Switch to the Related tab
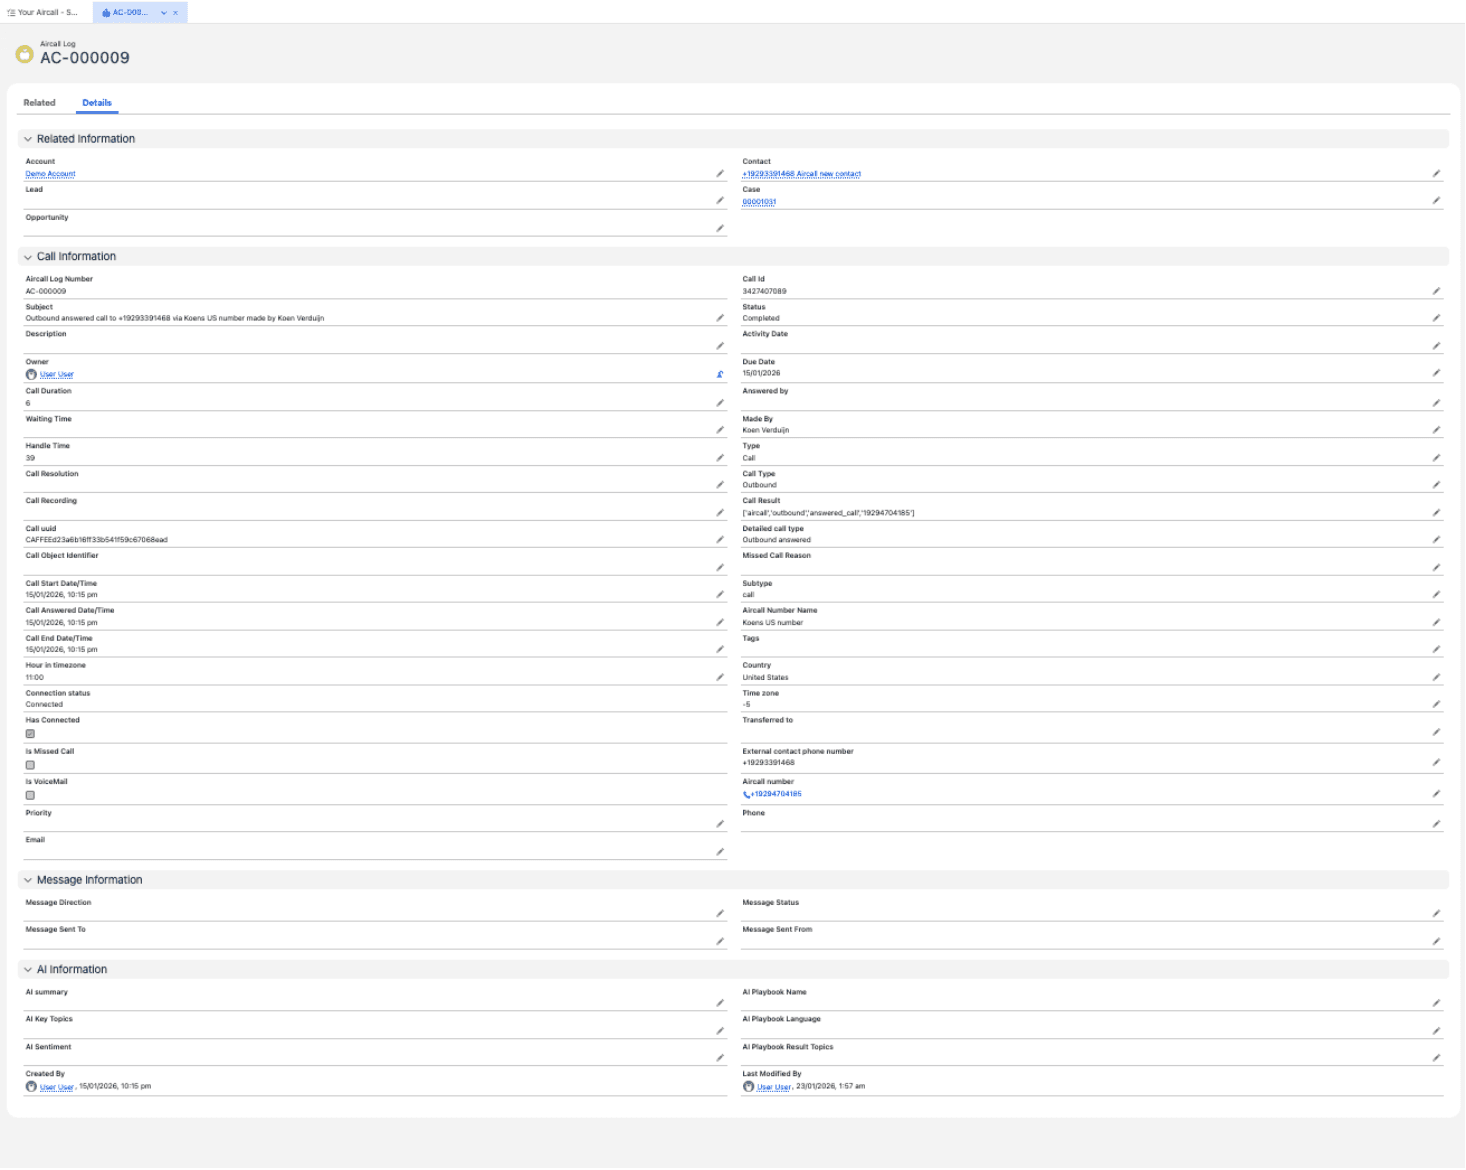Image resolution: width=1466 pixels, height=1170 pixels. tap(39, 102)
